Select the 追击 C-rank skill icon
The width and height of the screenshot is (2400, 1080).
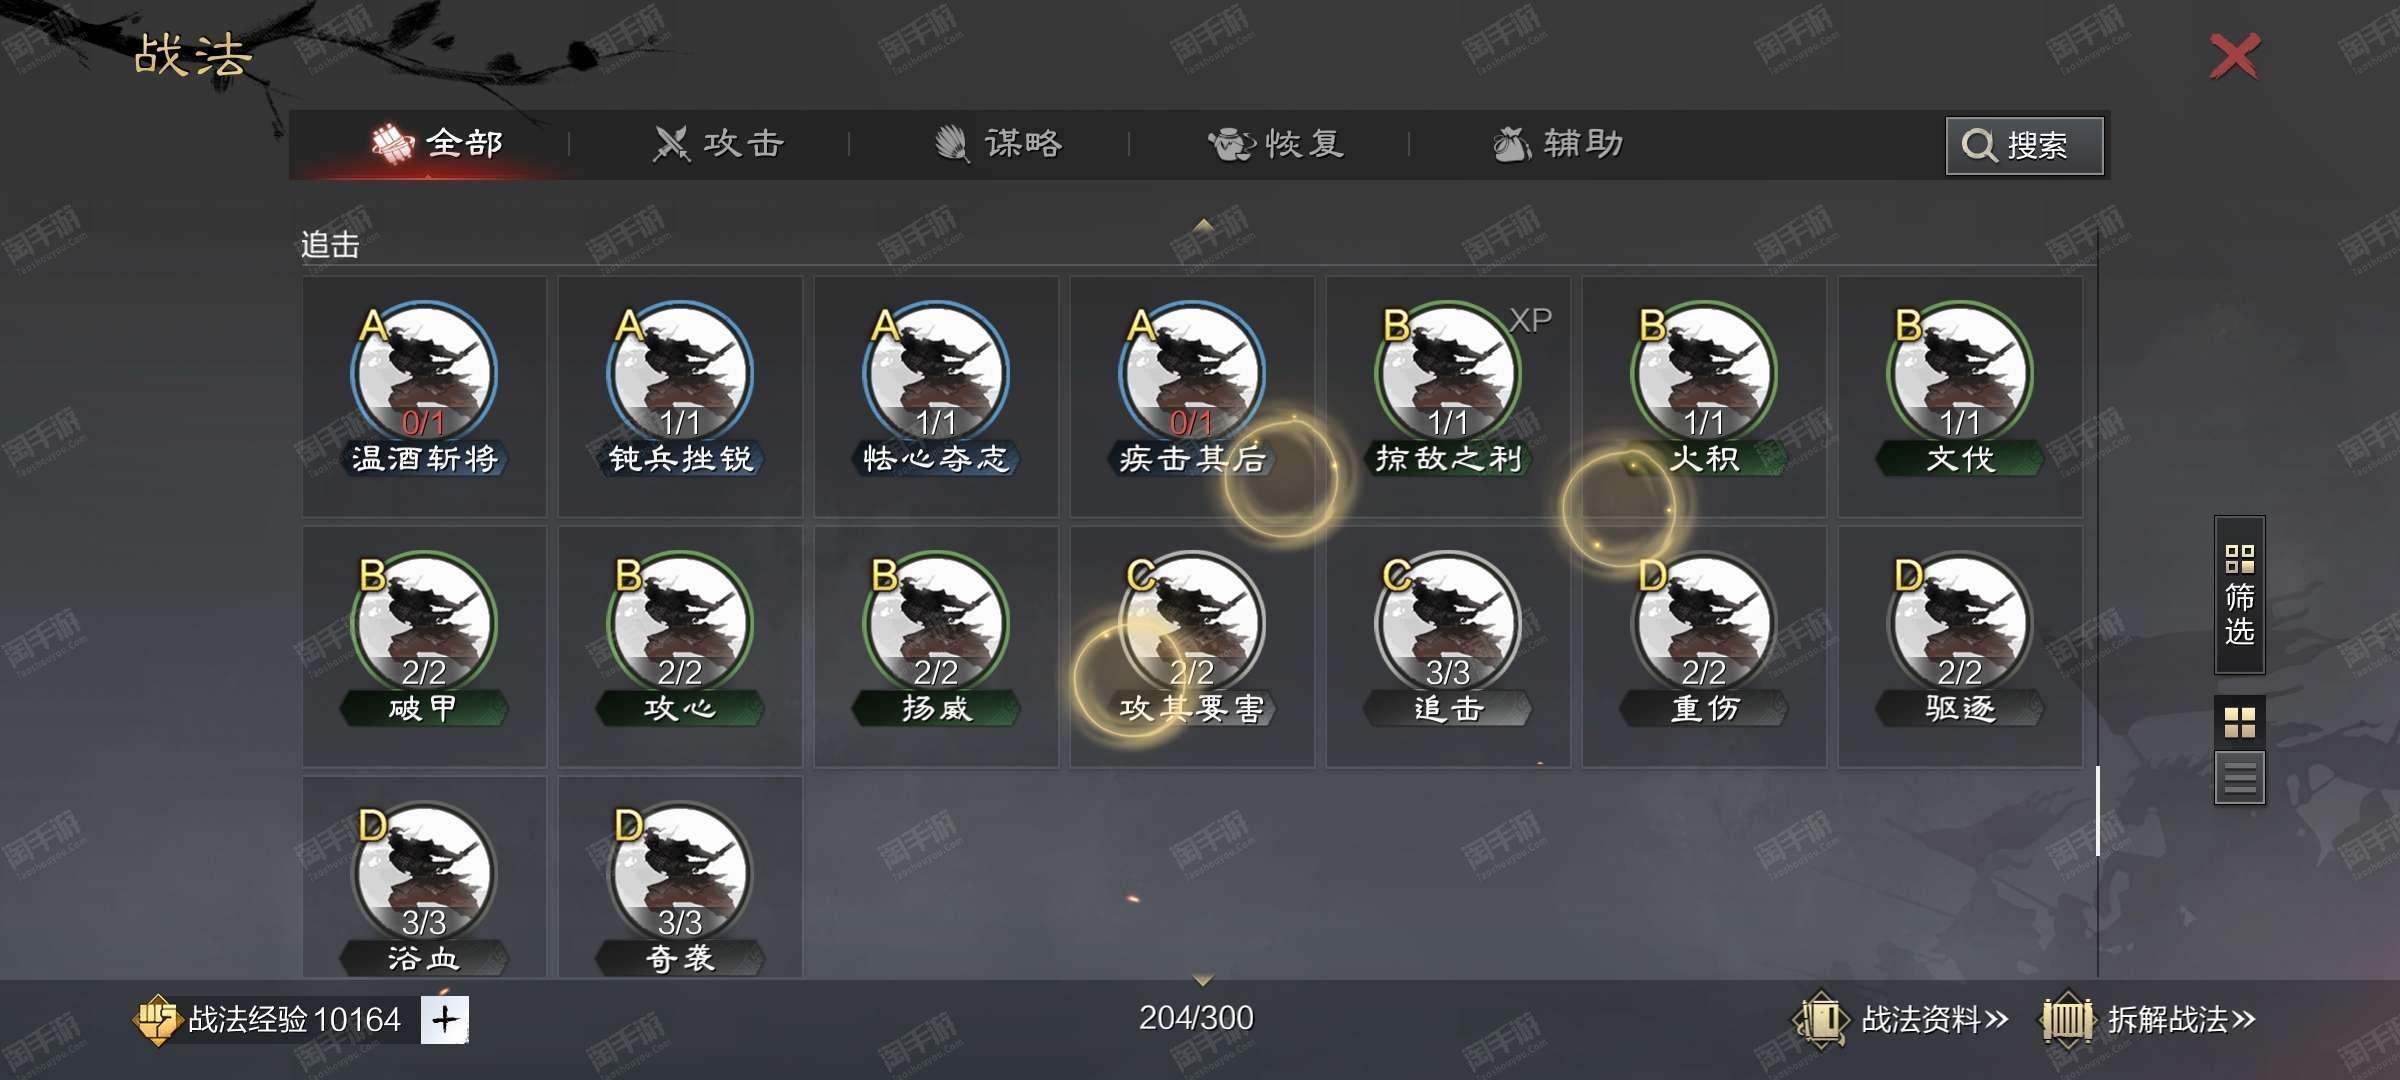pyautogui.click(x=1448, y=621)
